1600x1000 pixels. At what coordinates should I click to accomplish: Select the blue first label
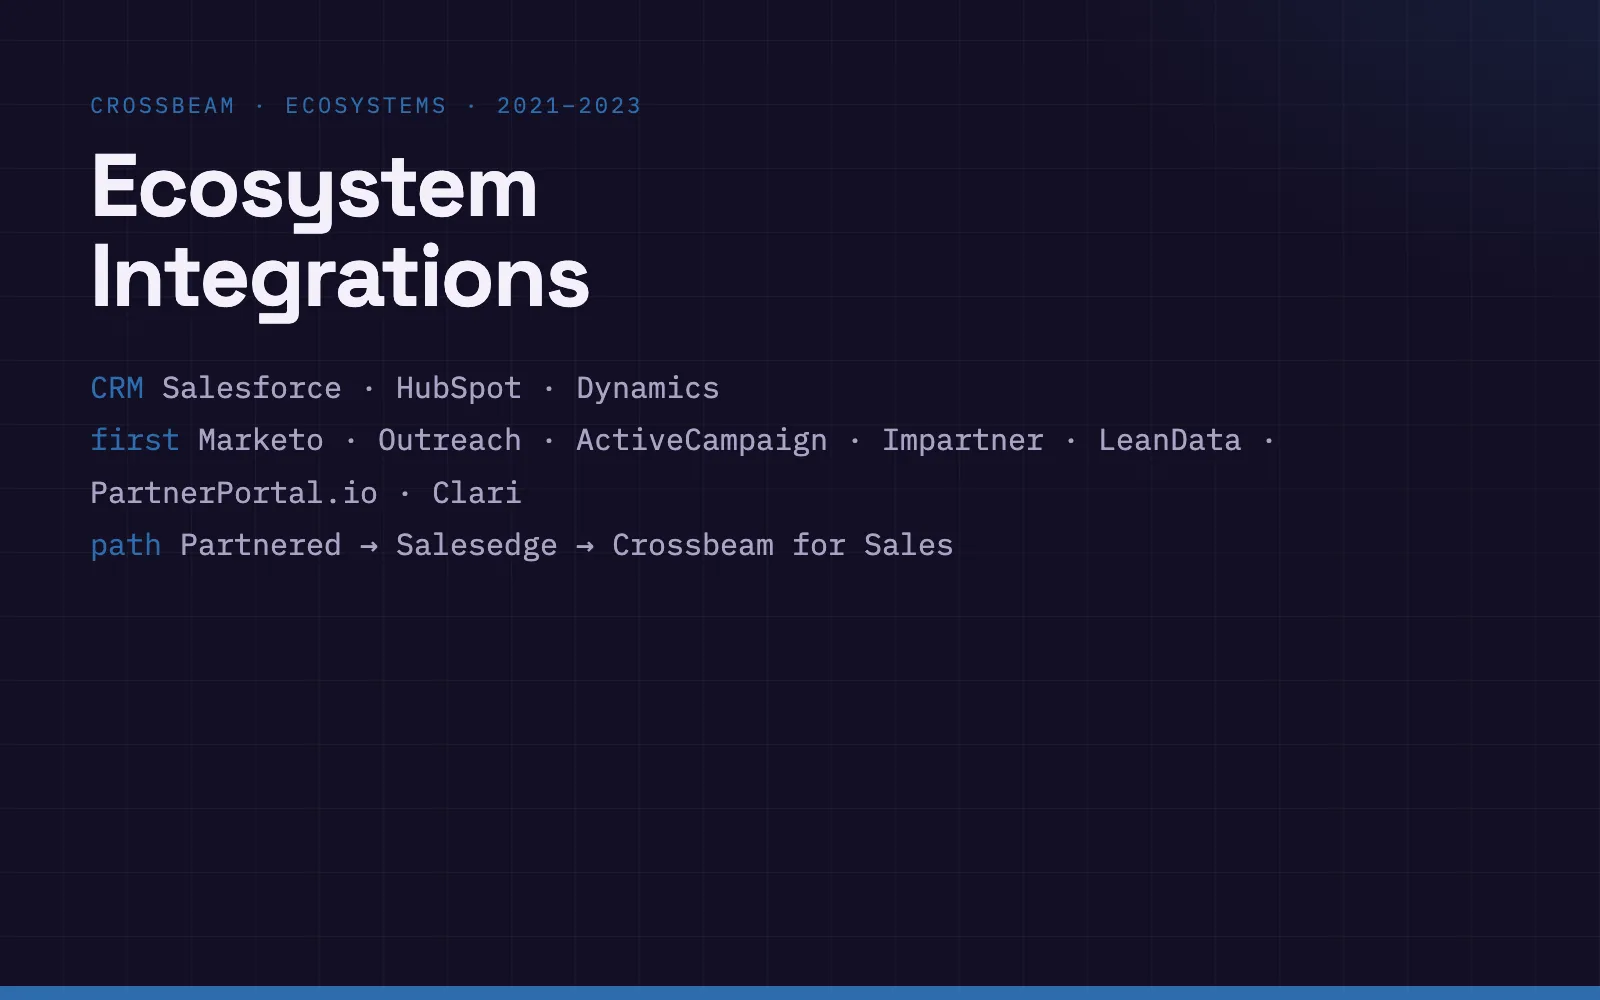pyautogui.click(x=135, y=440)
